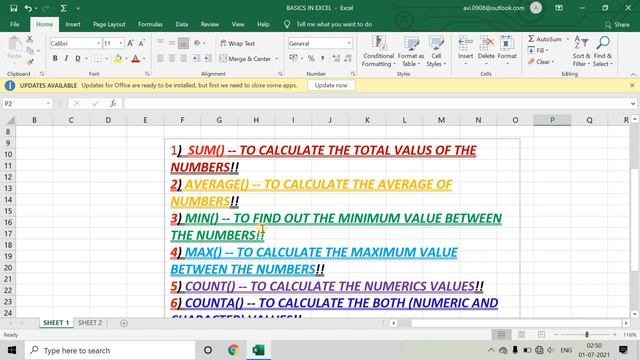Click AutoSum in Editing group
Viewport: 640px width, 360px height.
(x=545, y=39)
